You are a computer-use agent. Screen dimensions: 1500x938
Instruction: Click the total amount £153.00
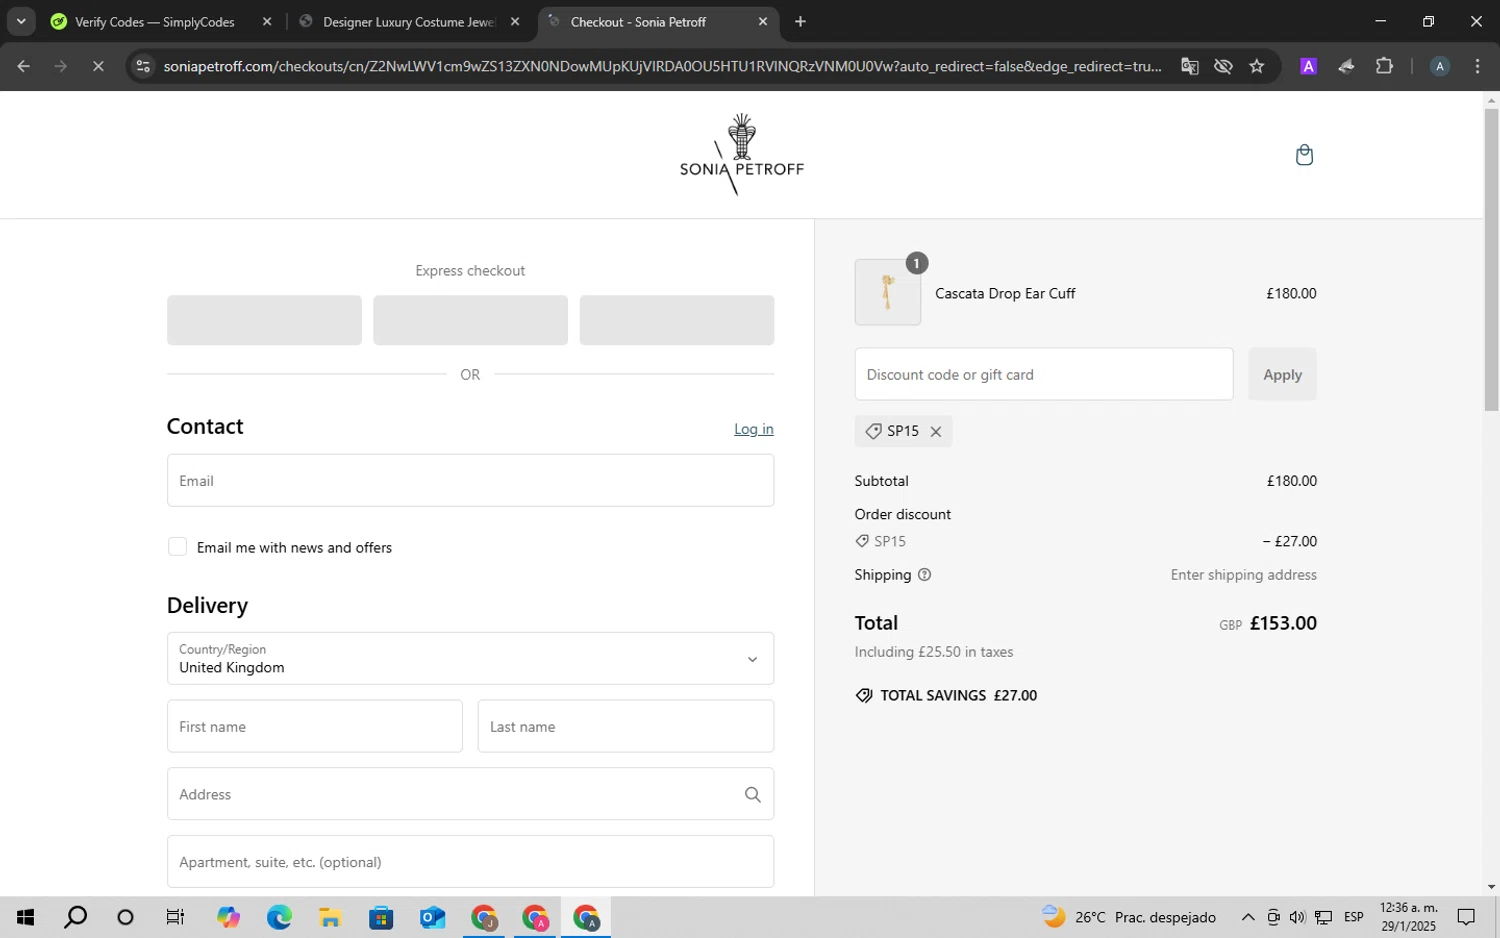click(1283, 623)
